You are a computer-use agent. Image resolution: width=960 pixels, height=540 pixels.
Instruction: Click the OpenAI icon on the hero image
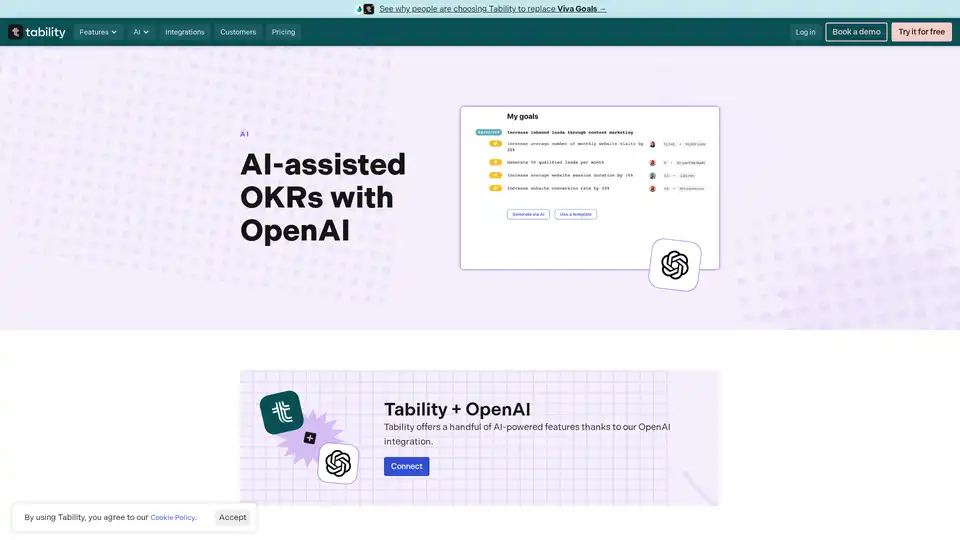[675, 265]
